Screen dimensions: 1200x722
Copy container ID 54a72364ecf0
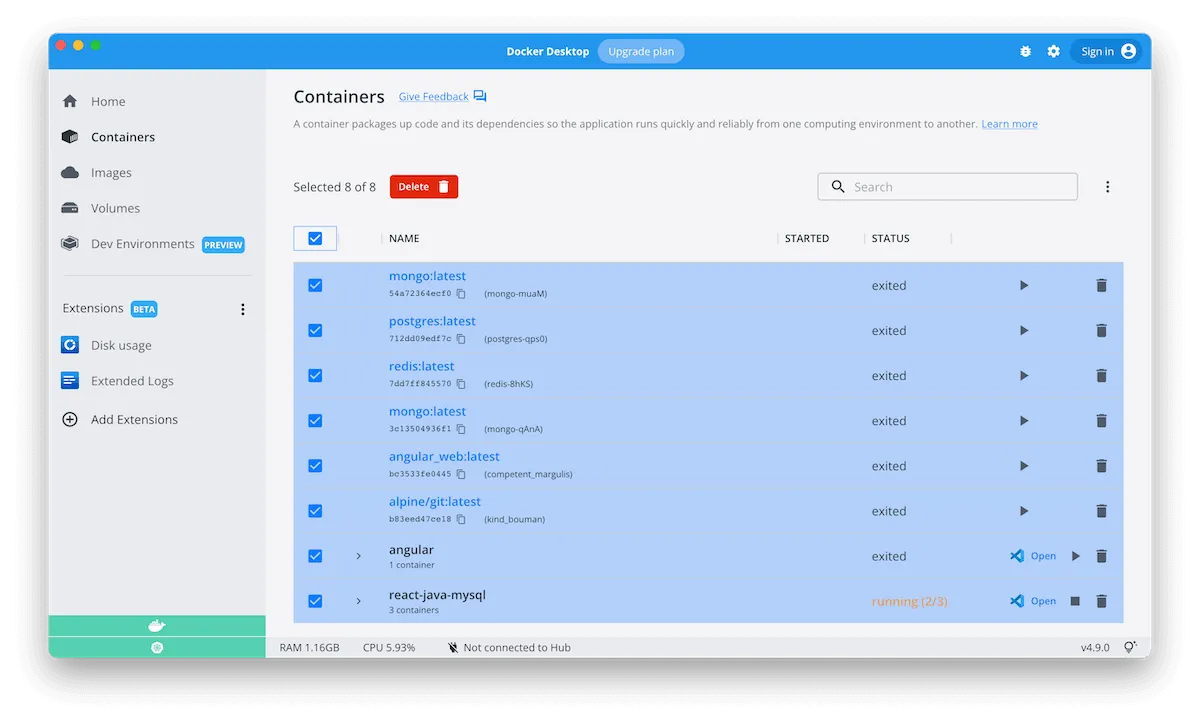pyautogui.click(x=461, y=294)
